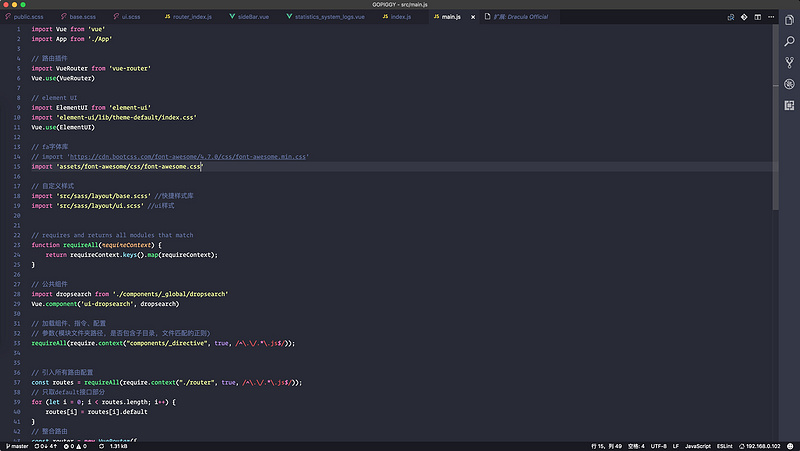Show errors and warnings count
Viewport: 800px width, 451px height.
click(75, 446)
